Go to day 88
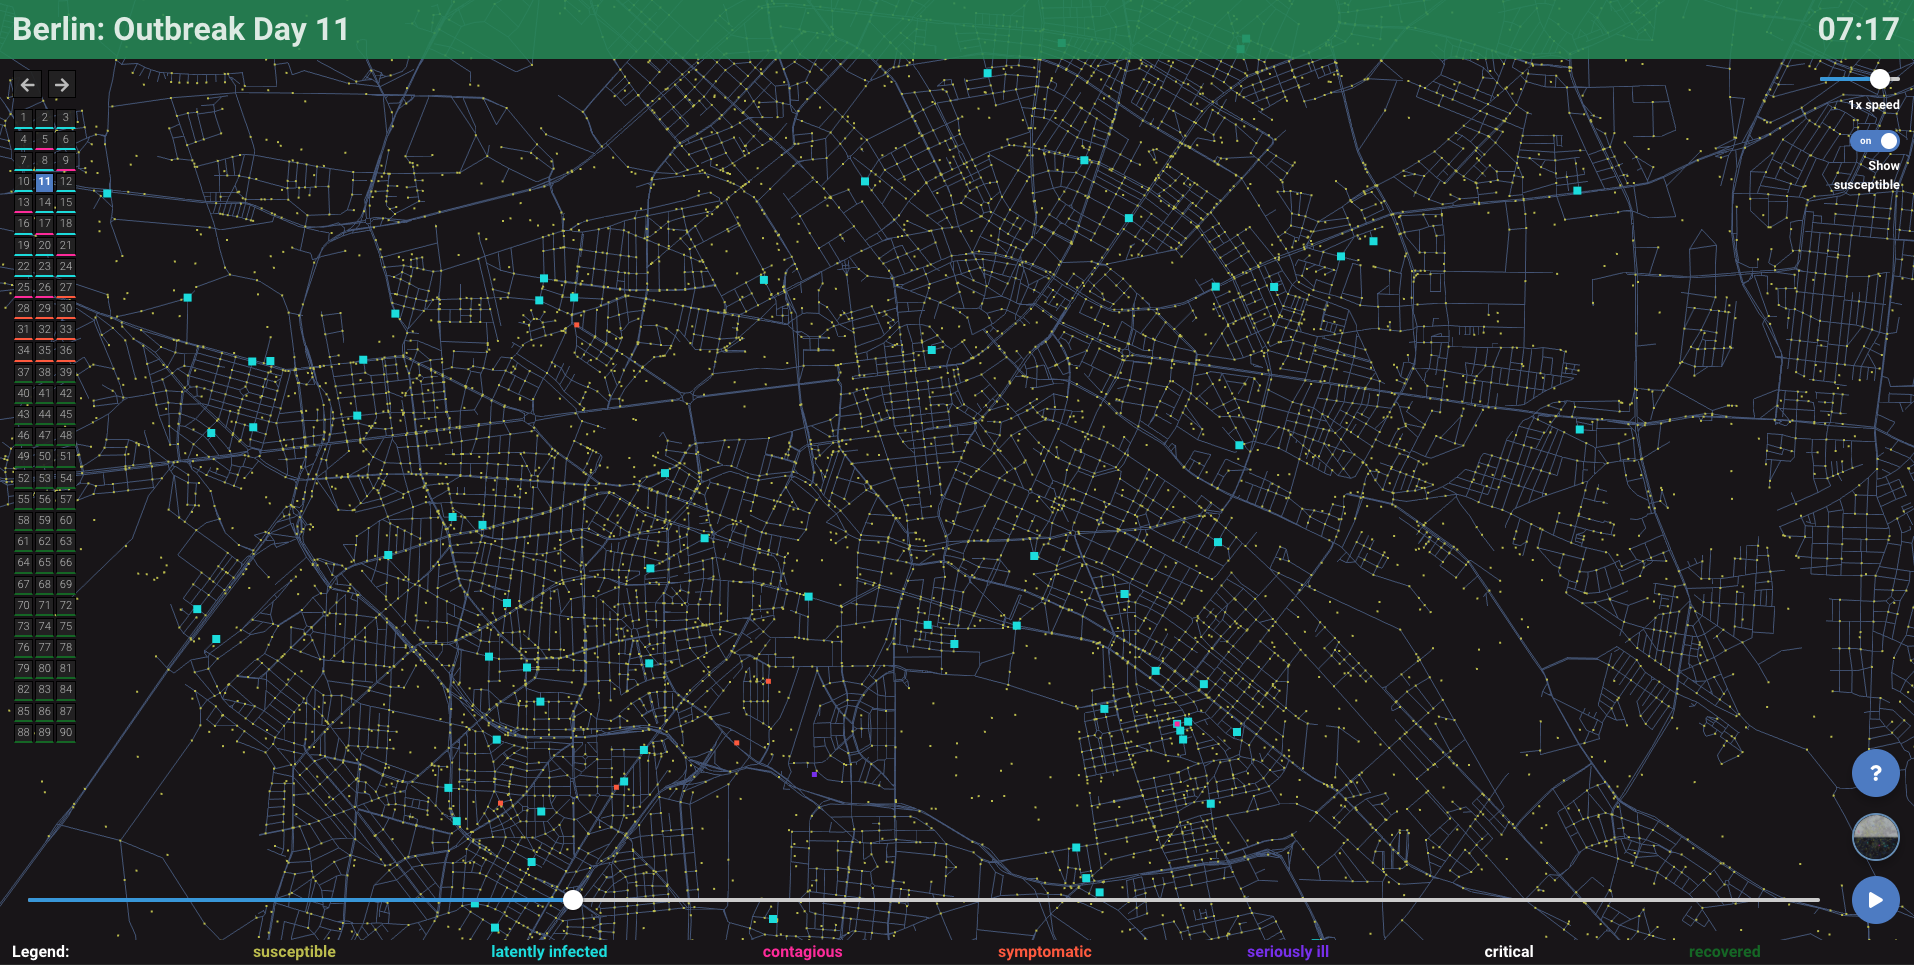The height and width of the screenshot is (965, 1914). click(x=24, y=732)
